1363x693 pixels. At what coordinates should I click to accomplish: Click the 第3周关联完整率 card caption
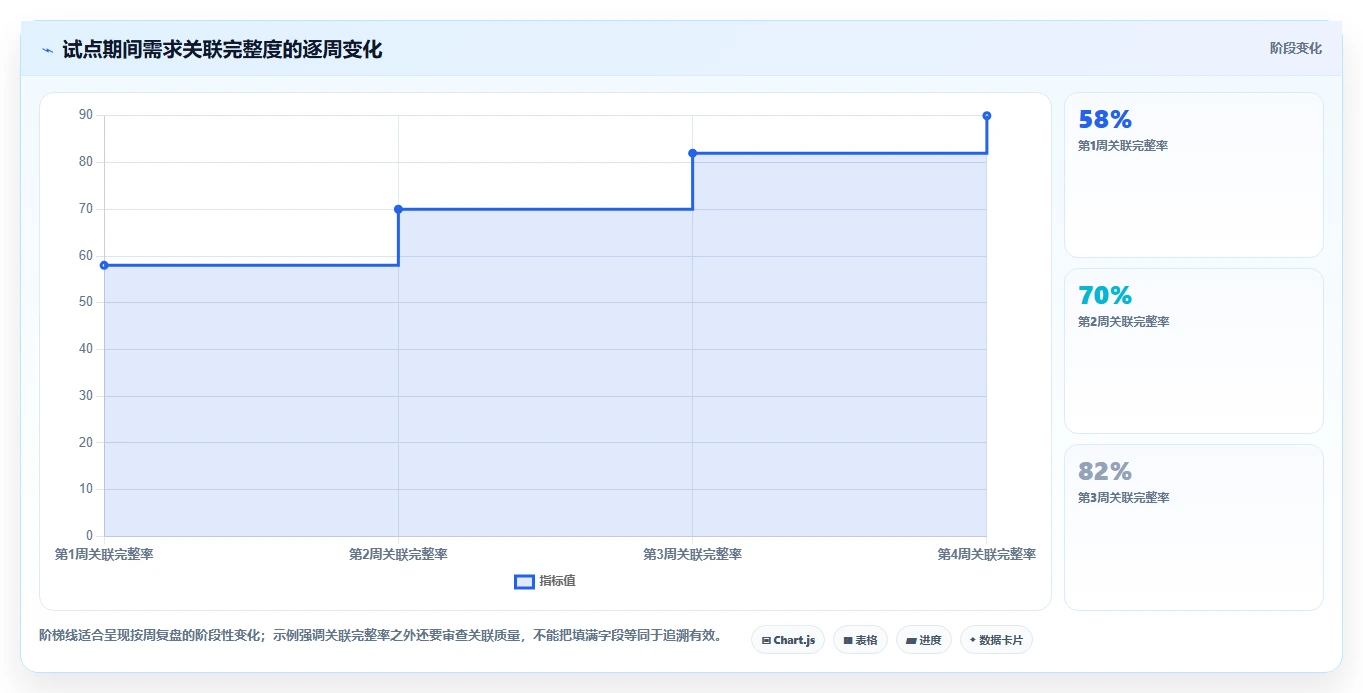click(x=1123, y=498)
